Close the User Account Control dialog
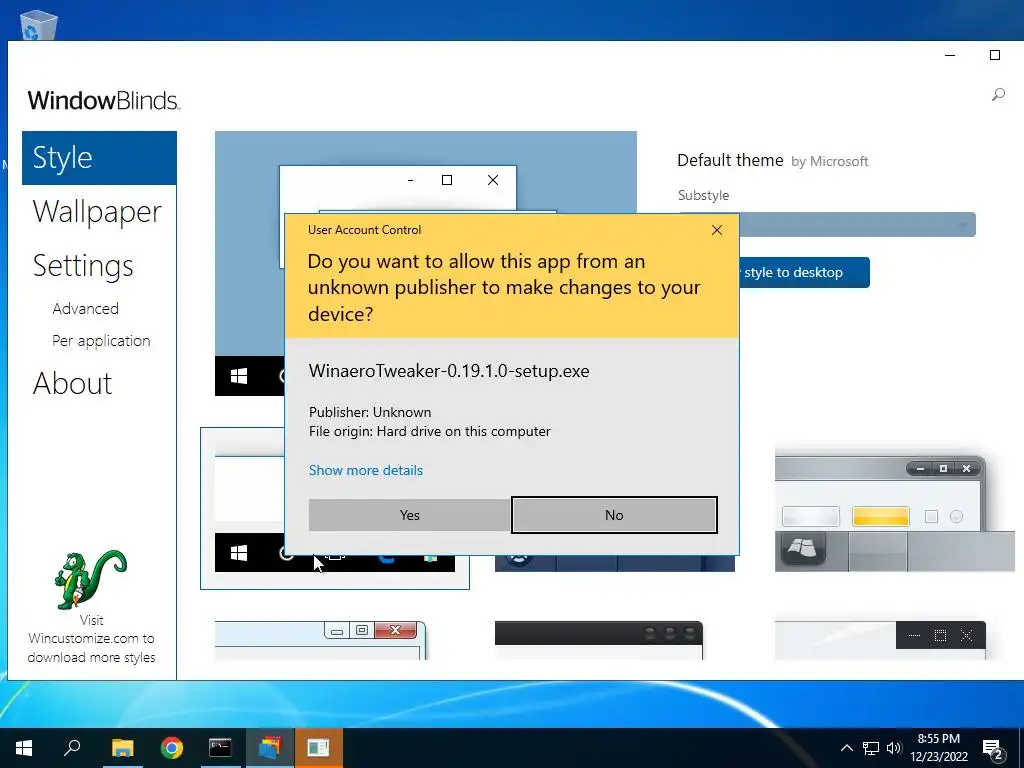1024x768 pixels. (716, 230)
